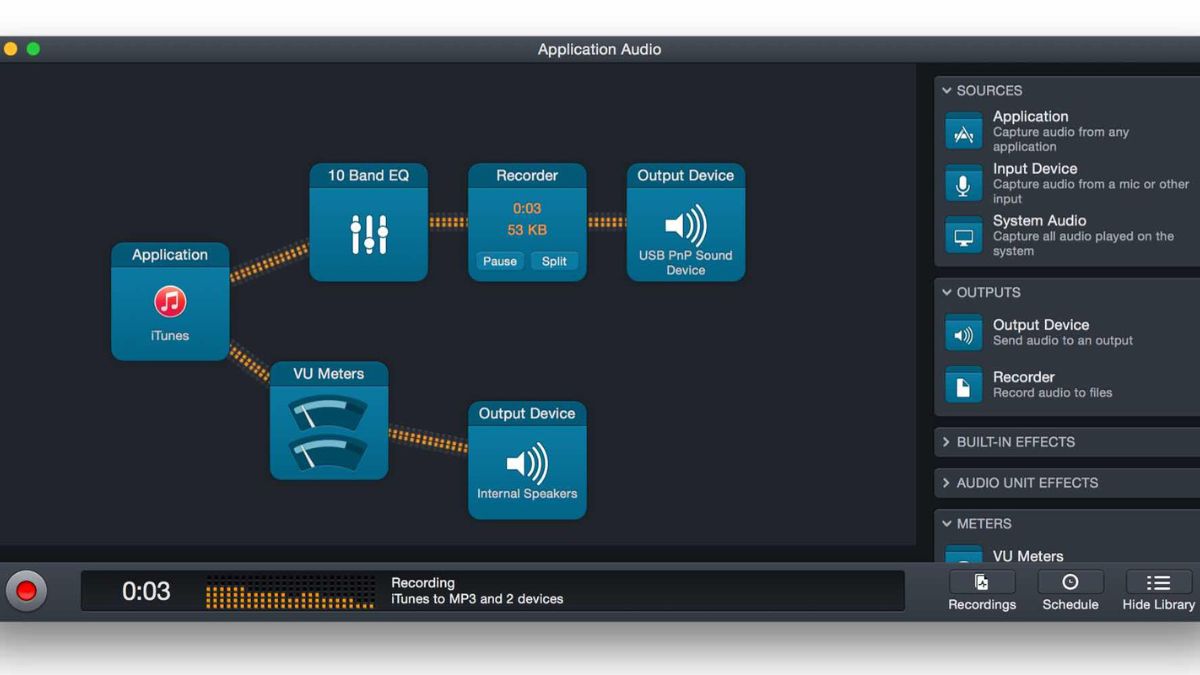1200x675 pixels.
Task: Pause the recording in Recorder block
Action: point(500,262)
